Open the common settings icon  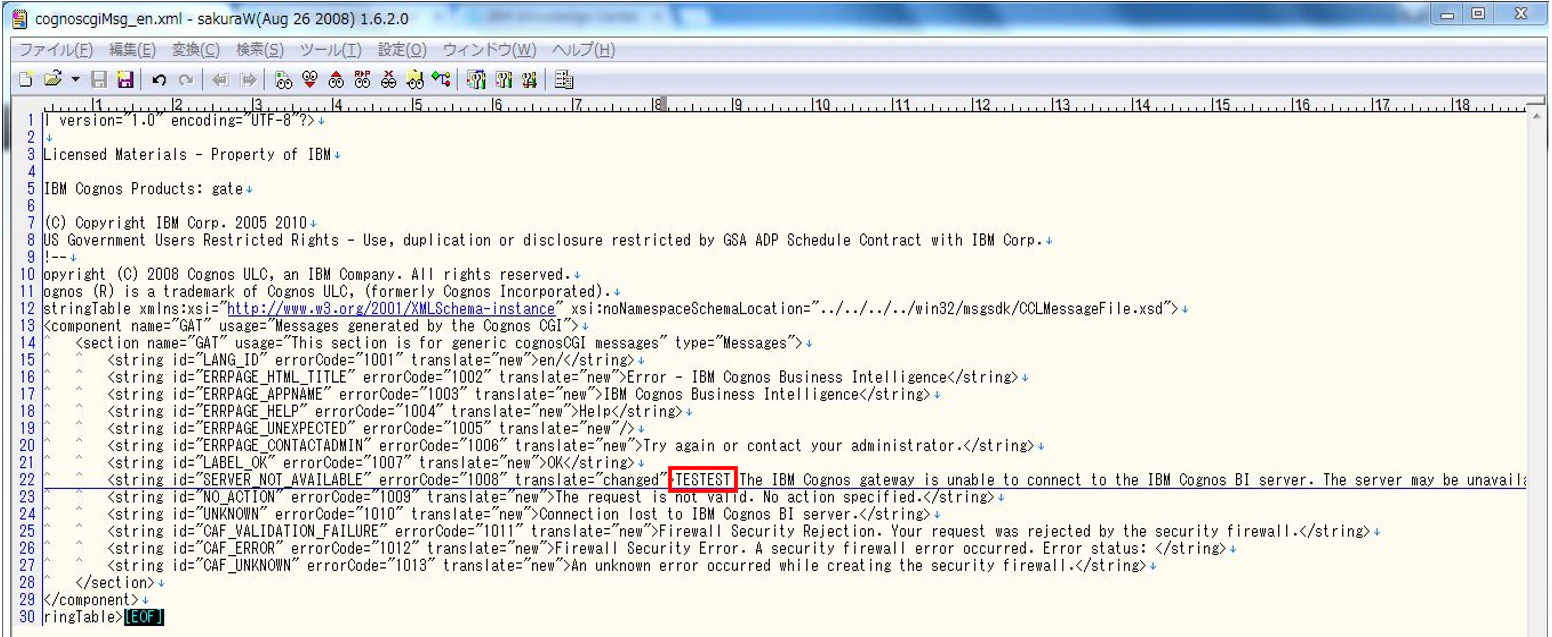click(x=529, y=79)
